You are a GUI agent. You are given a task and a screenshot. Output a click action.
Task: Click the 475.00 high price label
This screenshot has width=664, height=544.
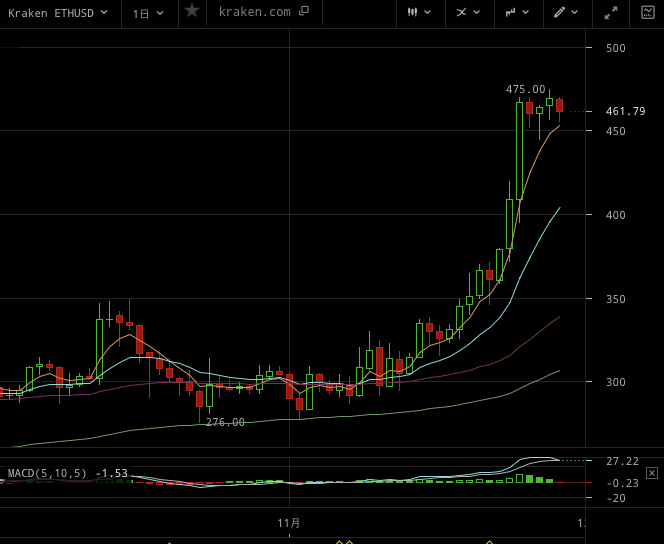point(526,89)
